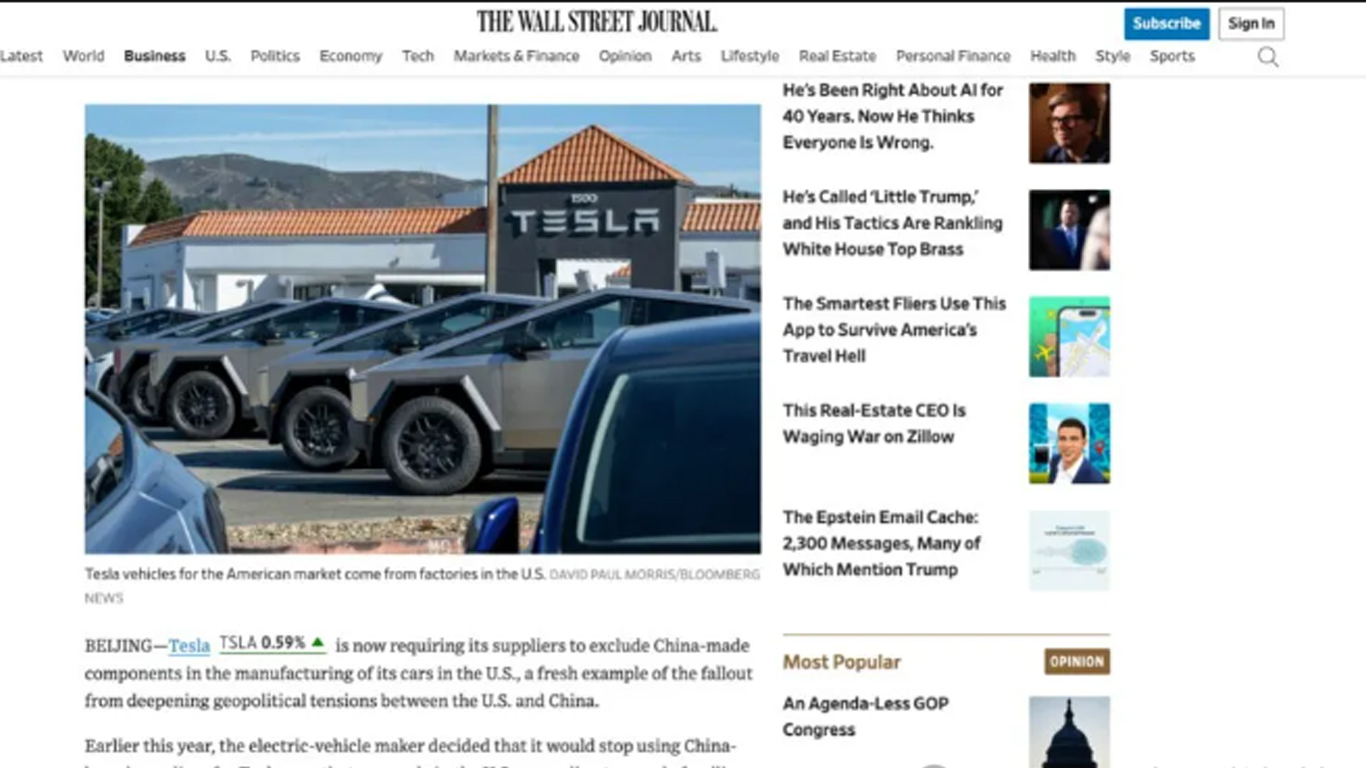Click the Sign In button
The width and height of the screenshot is (1366, 768).
(x=1251, y=23)
